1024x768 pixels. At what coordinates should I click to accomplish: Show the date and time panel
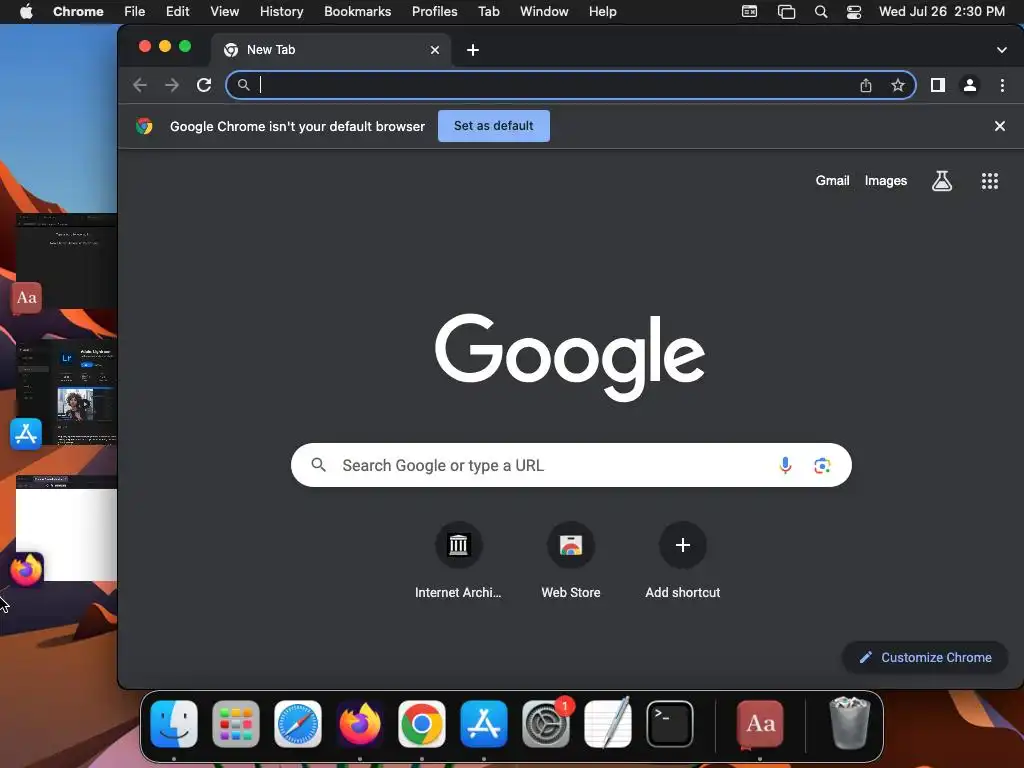tap(942, 12)
